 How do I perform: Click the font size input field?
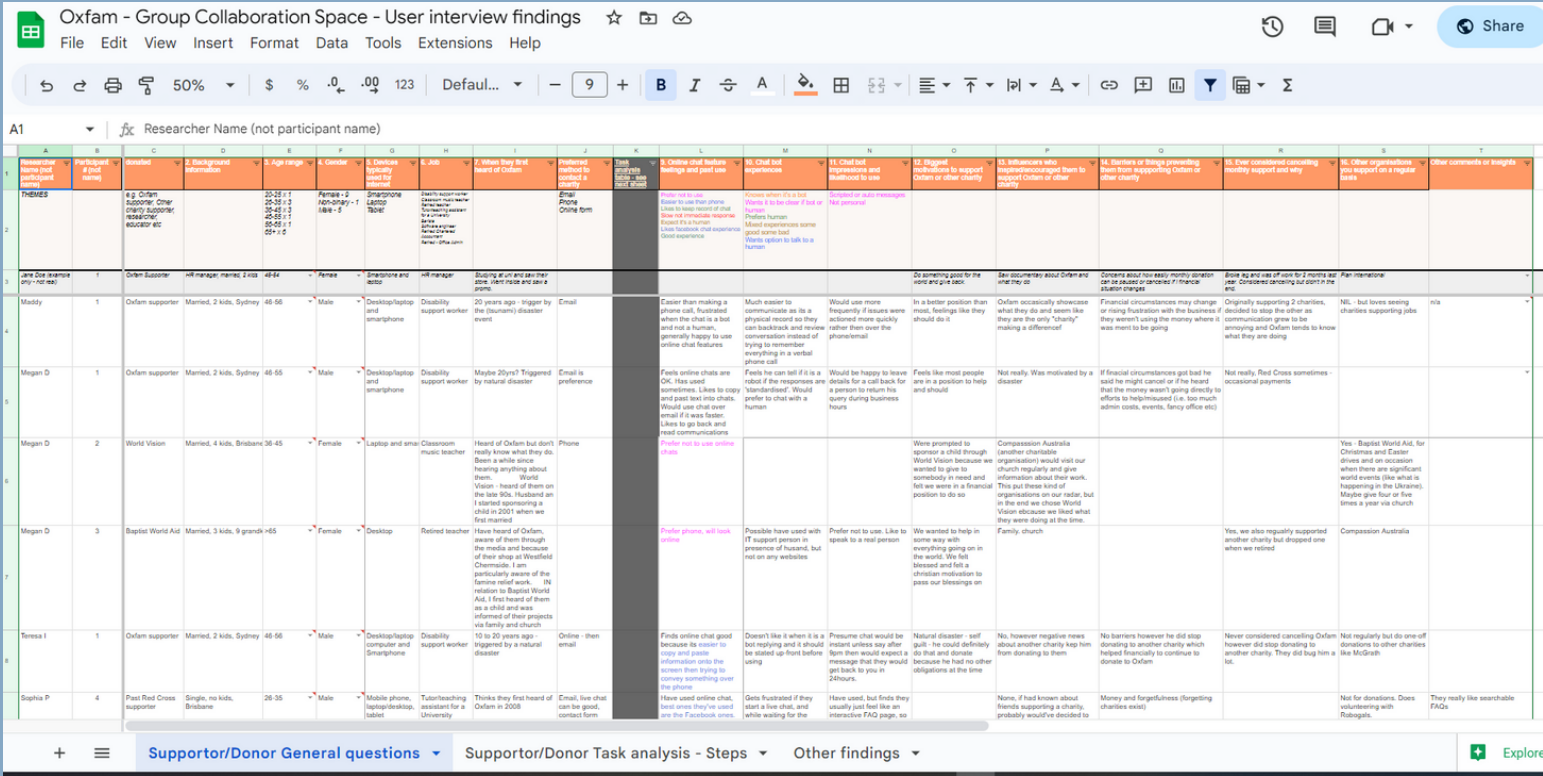tap(589, 85)
